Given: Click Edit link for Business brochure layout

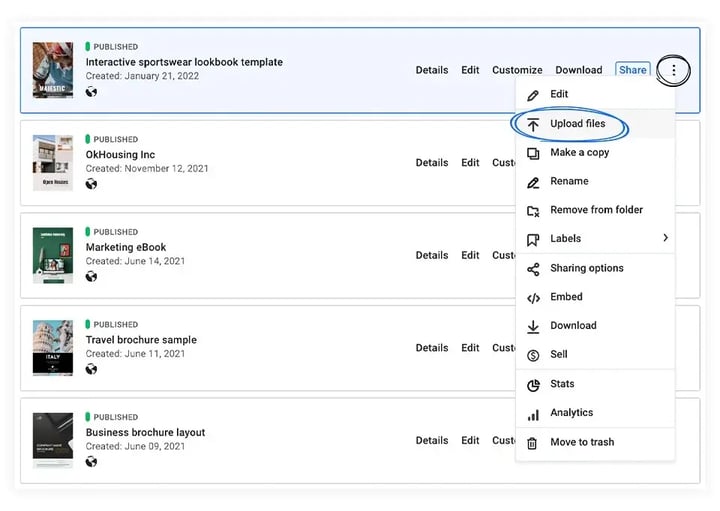Looking at the screenshot, I should coord(470,440).
